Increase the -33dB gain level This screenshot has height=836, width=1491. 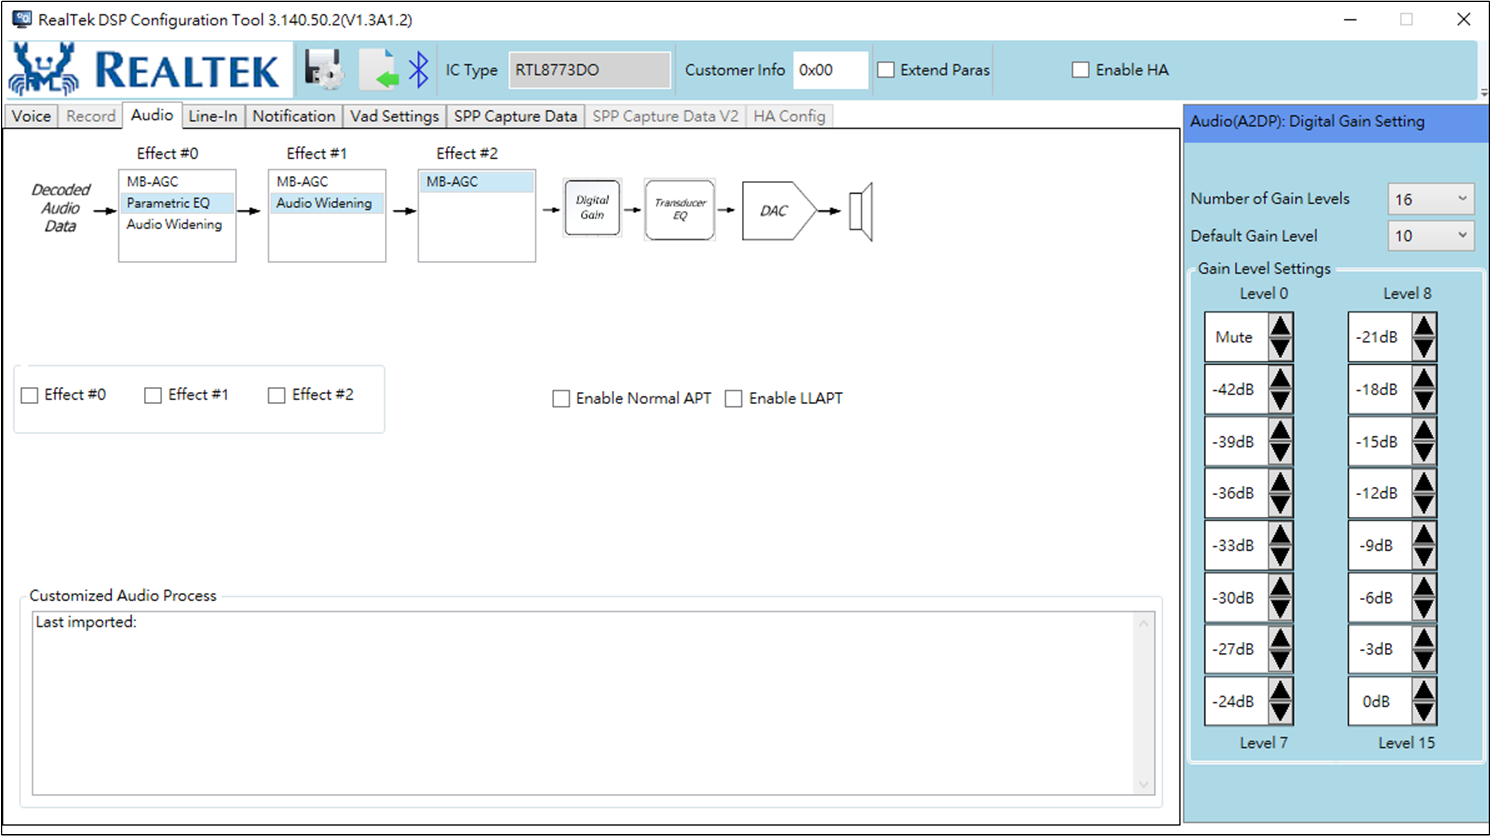[x=1280, y=533]
